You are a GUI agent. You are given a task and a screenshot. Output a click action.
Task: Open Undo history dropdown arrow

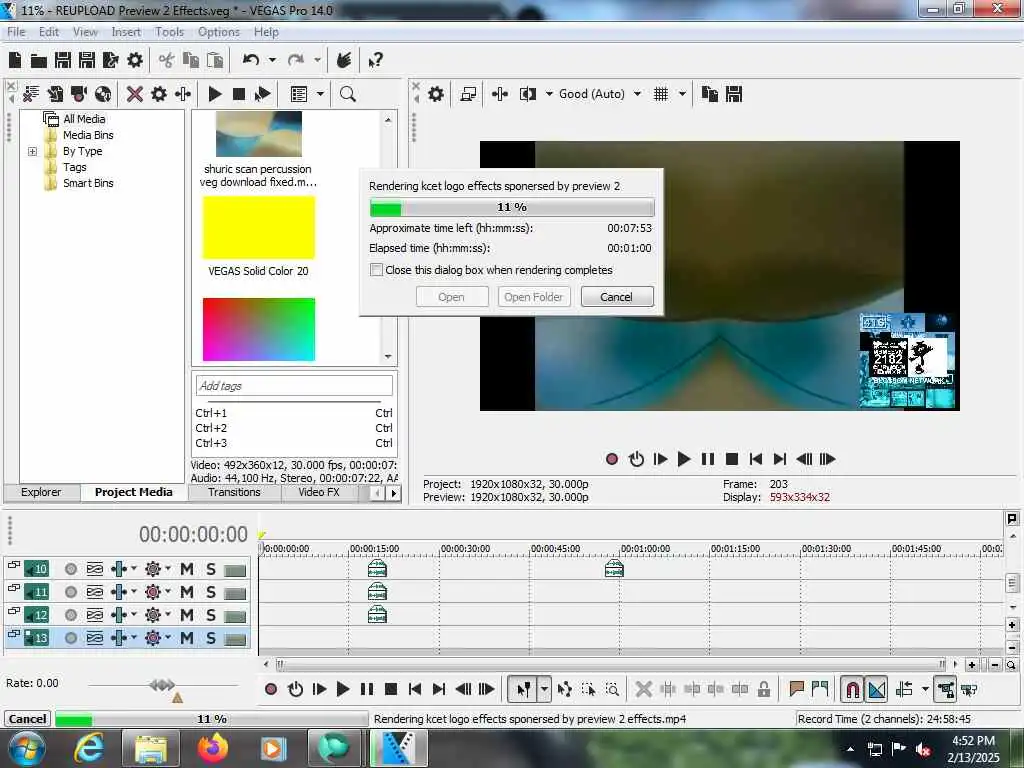click(272, 61)
